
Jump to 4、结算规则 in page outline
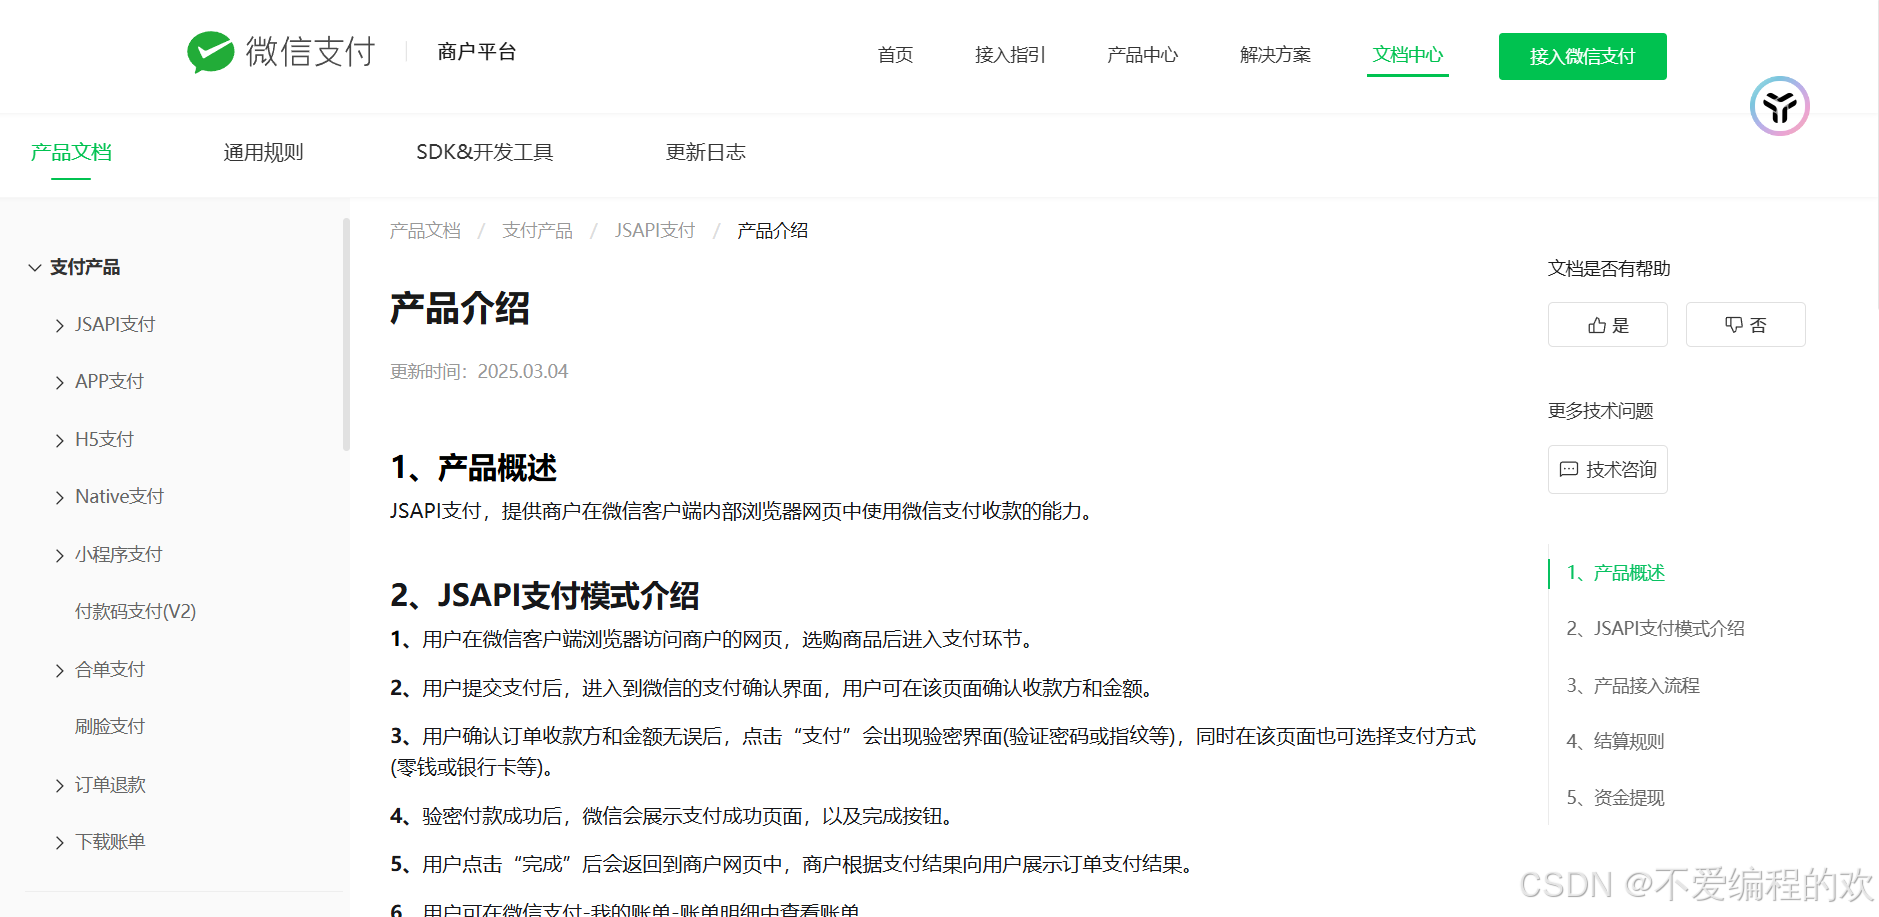[1615, 741]
